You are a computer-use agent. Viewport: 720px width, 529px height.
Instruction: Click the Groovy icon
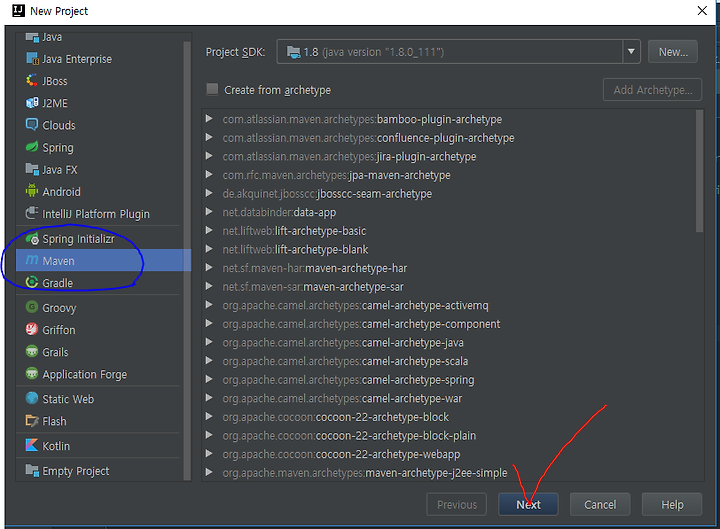tap(32, 307)
